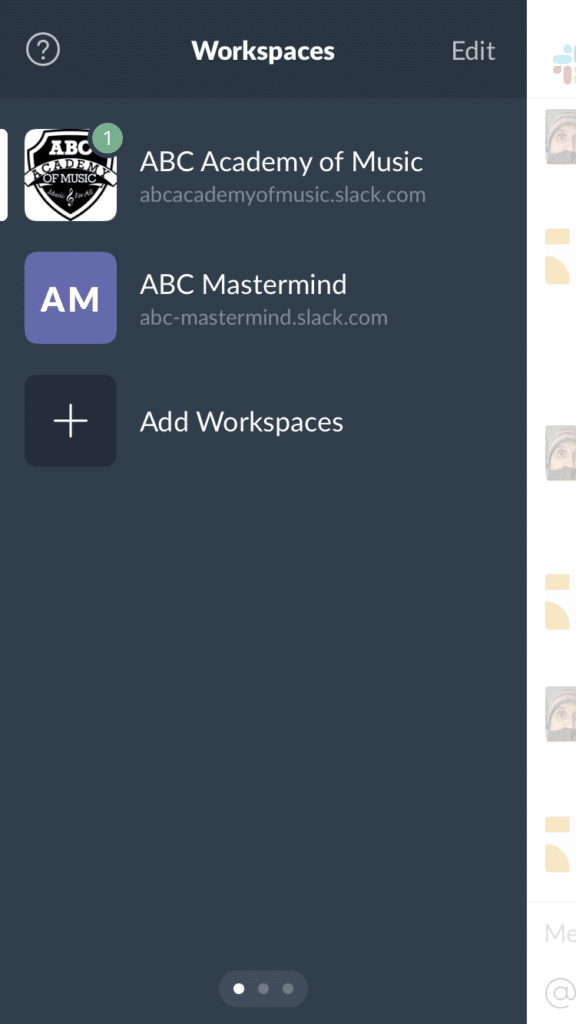Viewport: 576px width, 1024px height.
Task: Click the abcacademyofmusic.slack.com URL text
Action: (283, 195)
